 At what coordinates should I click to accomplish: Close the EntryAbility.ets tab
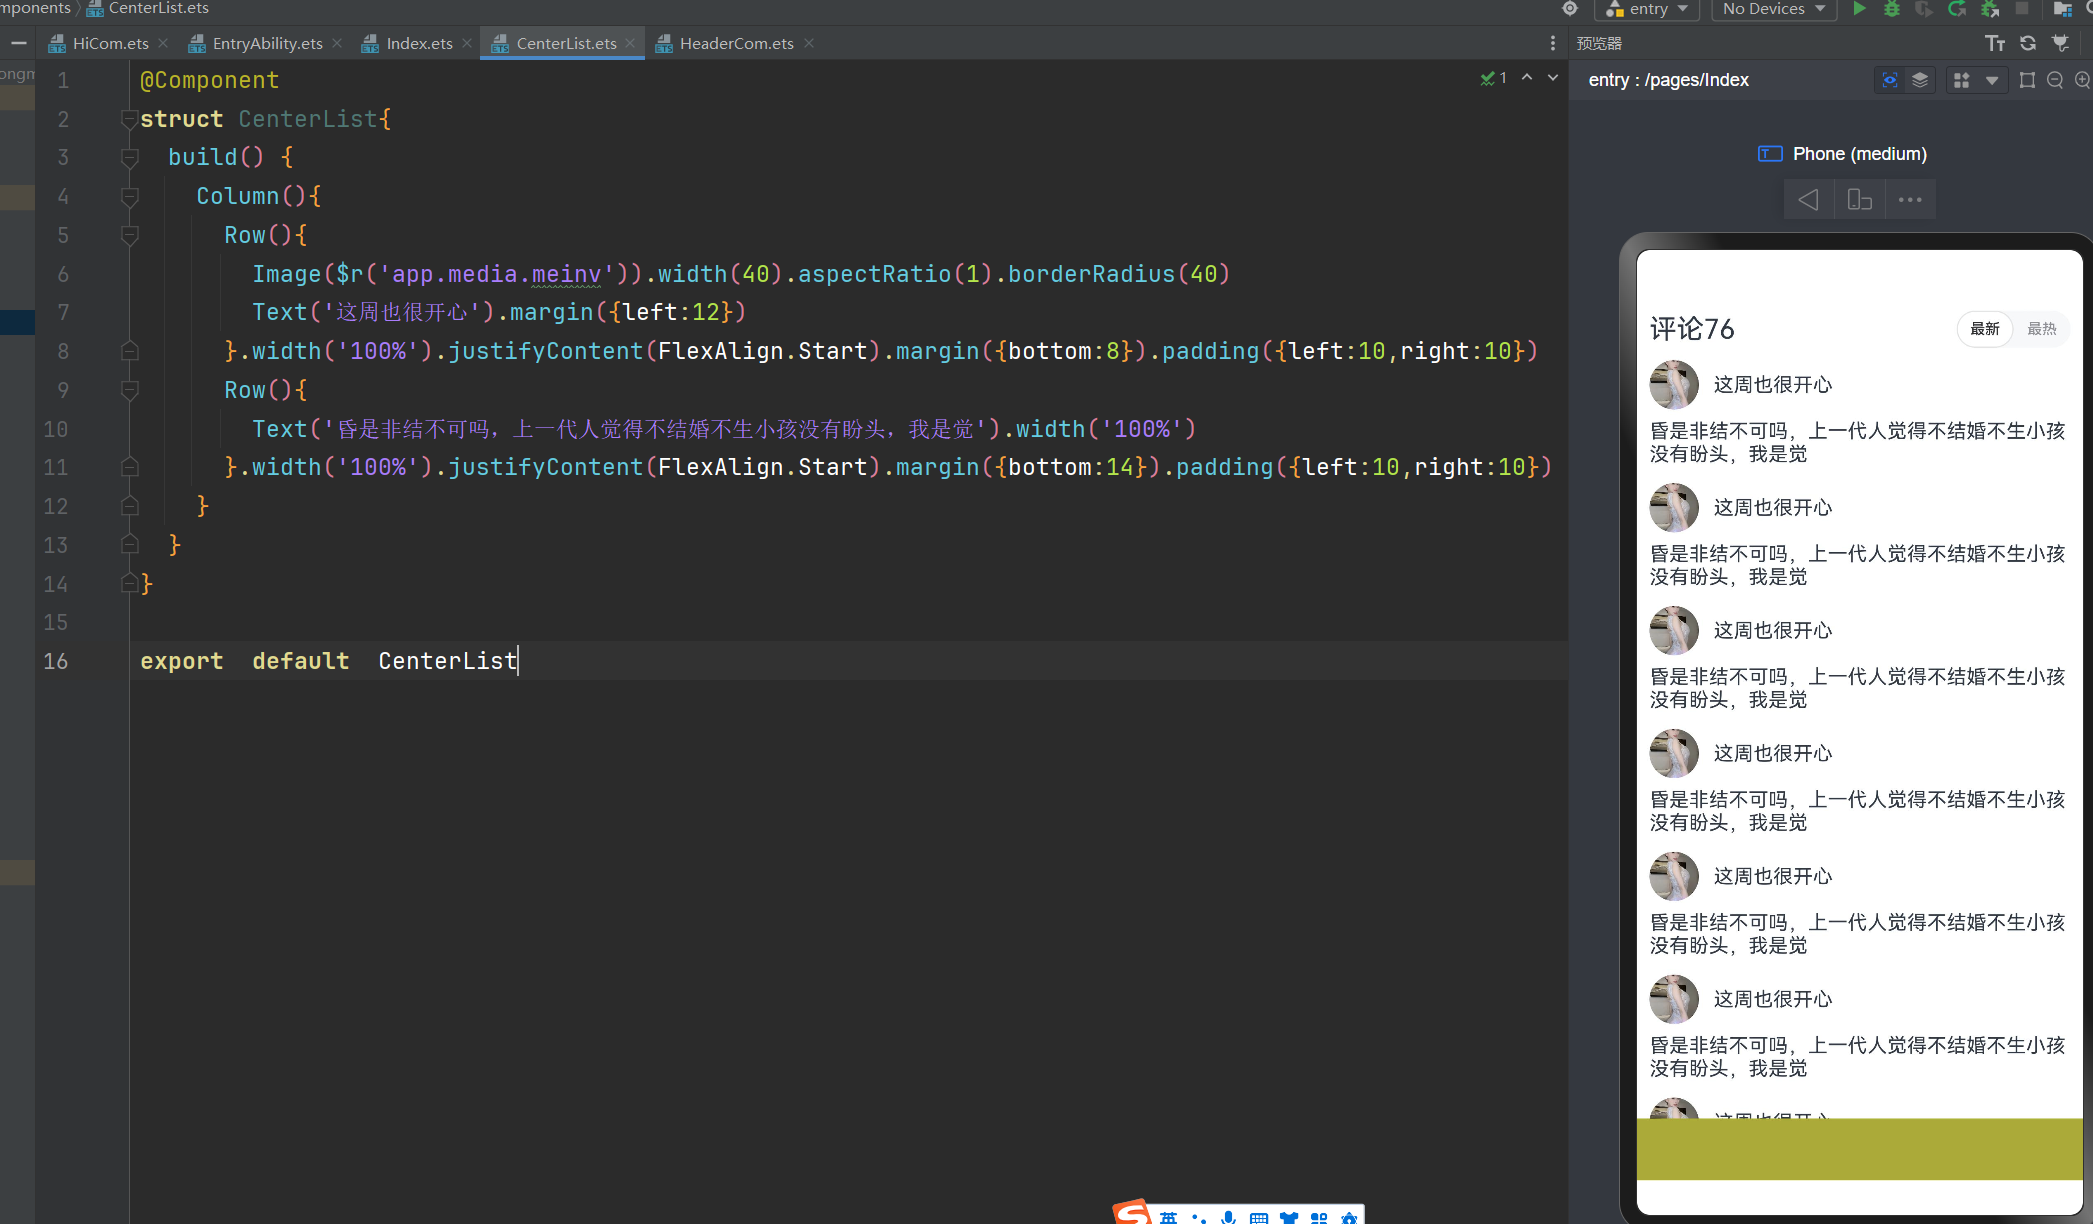pos(337,43)
